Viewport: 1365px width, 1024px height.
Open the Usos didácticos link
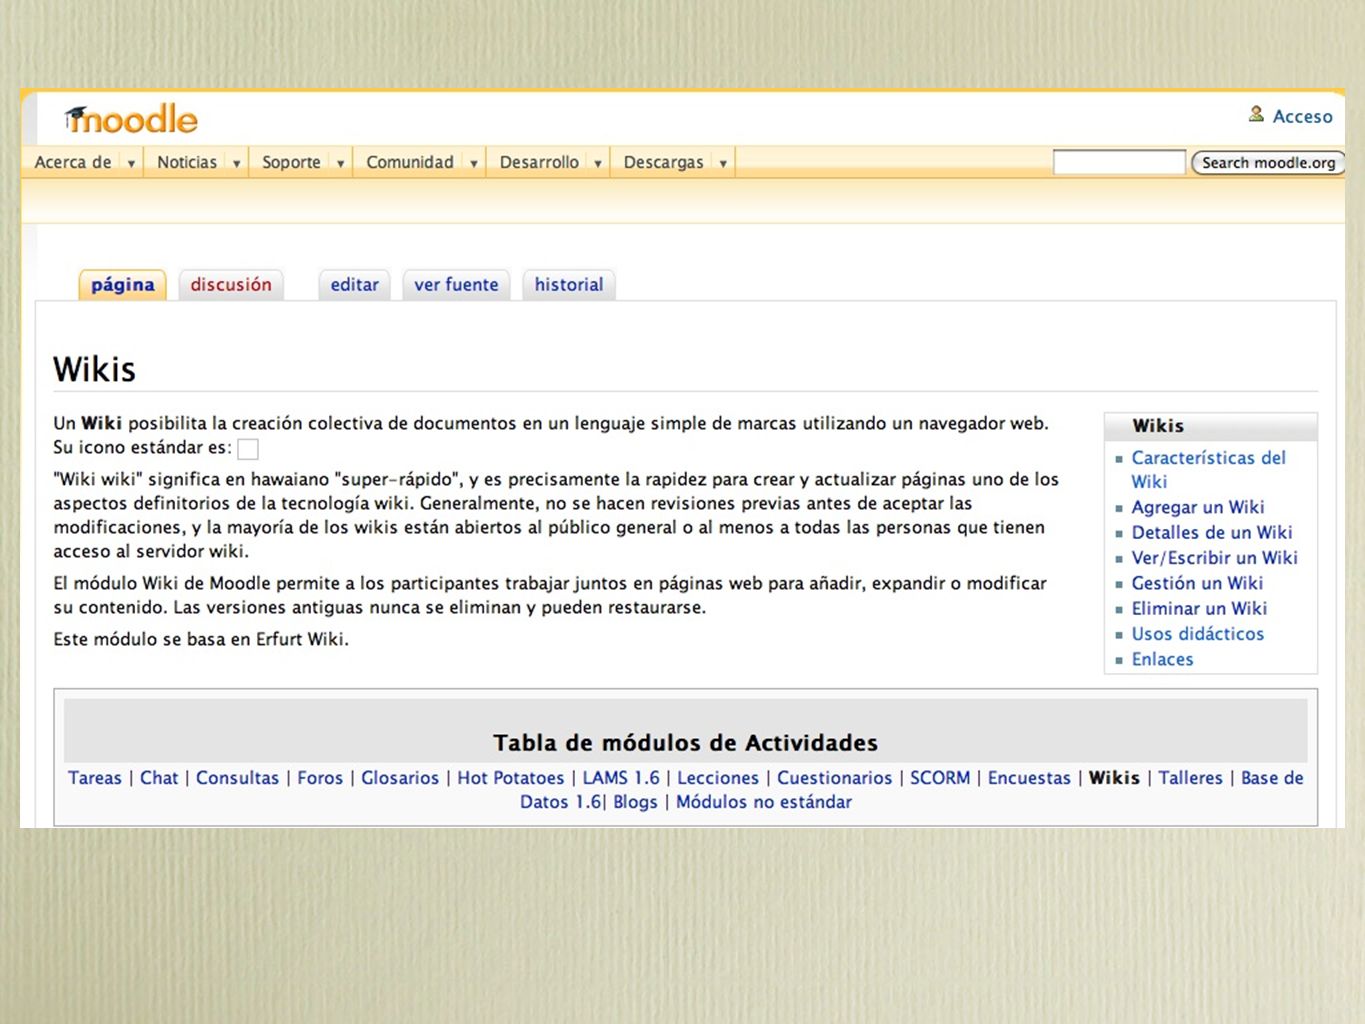(1198, 634)
